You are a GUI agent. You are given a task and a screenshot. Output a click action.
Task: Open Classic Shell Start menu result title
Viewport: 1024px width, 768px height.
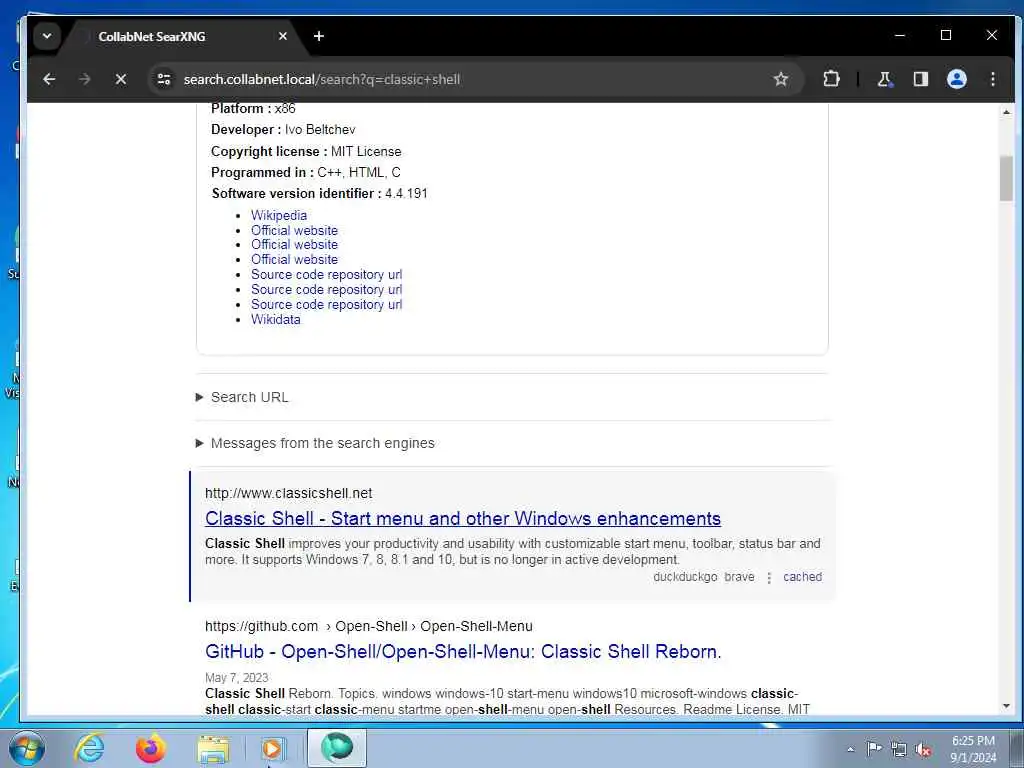click(462, 519)
